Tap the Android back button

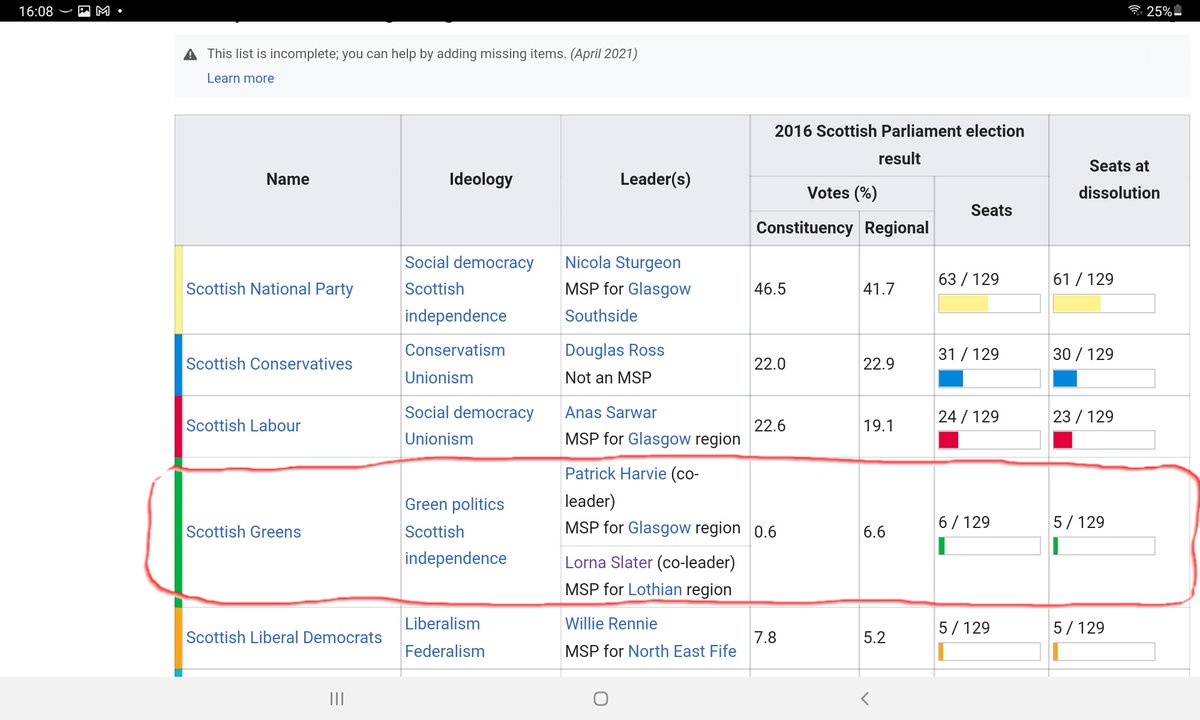(x=864, y=699)
